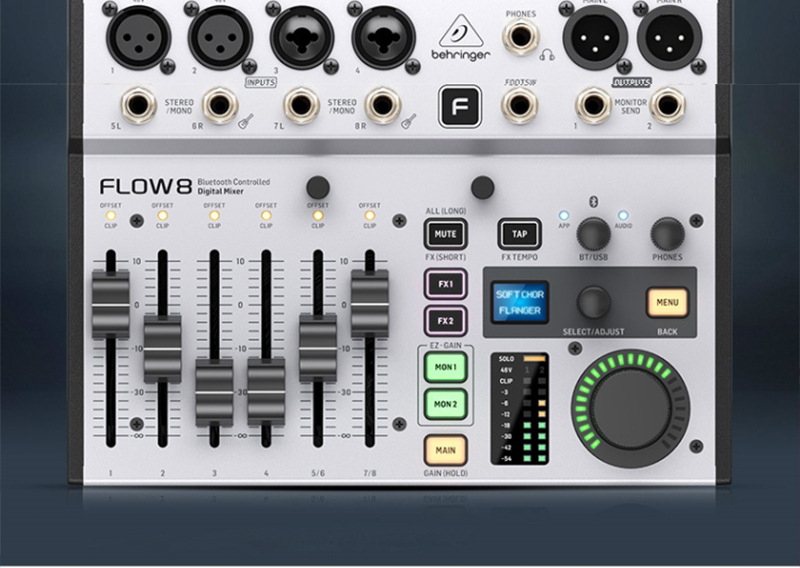Click the channel 3 OFFSET/CLIP LED
800x568 pixels.
214,215
